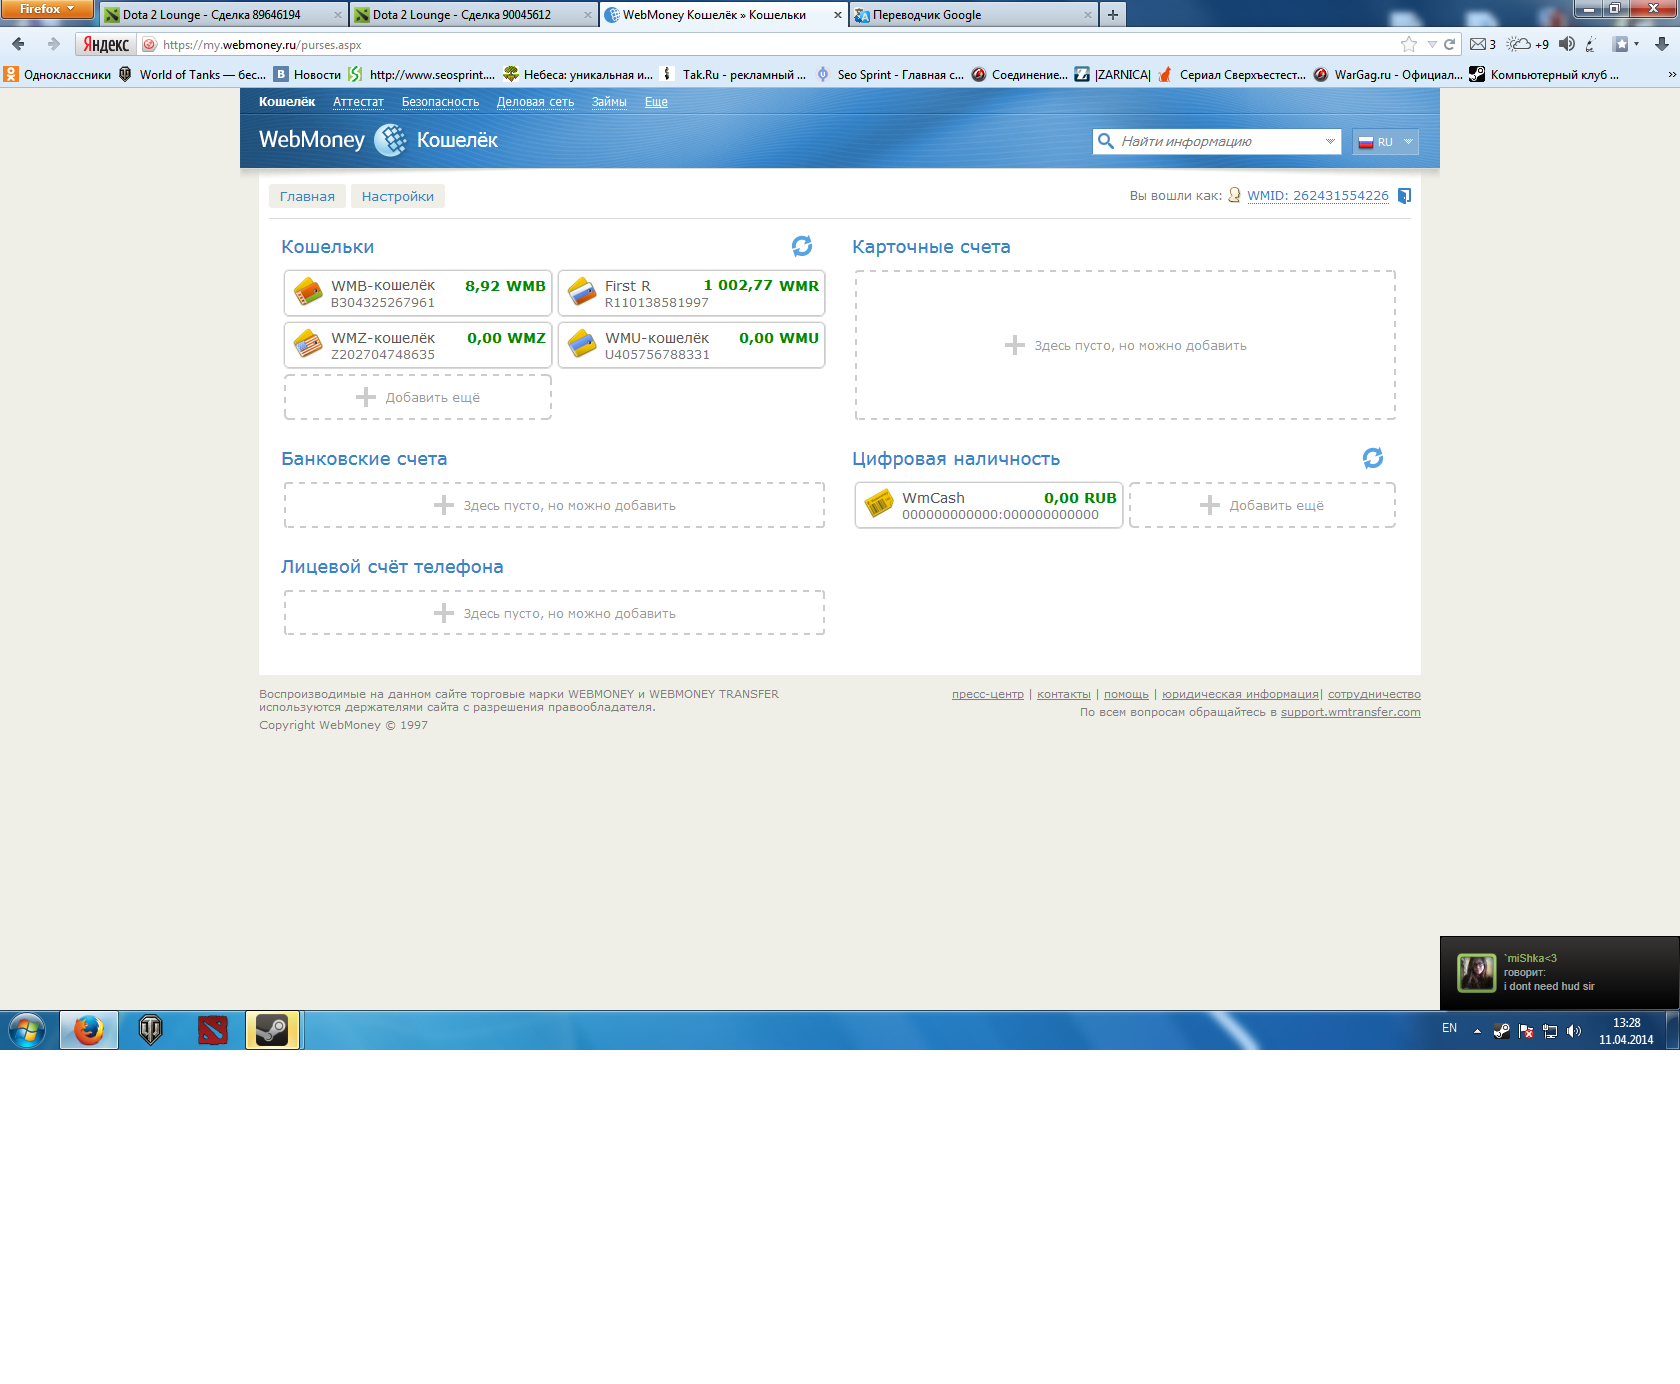Add a bank account in Банковские счета

(x=554, y=505)
